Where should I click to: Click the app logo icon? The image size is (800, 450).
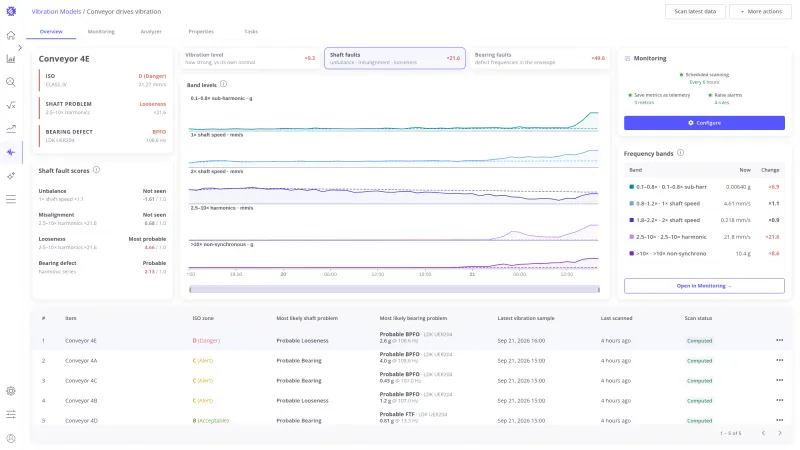(11, 11)
